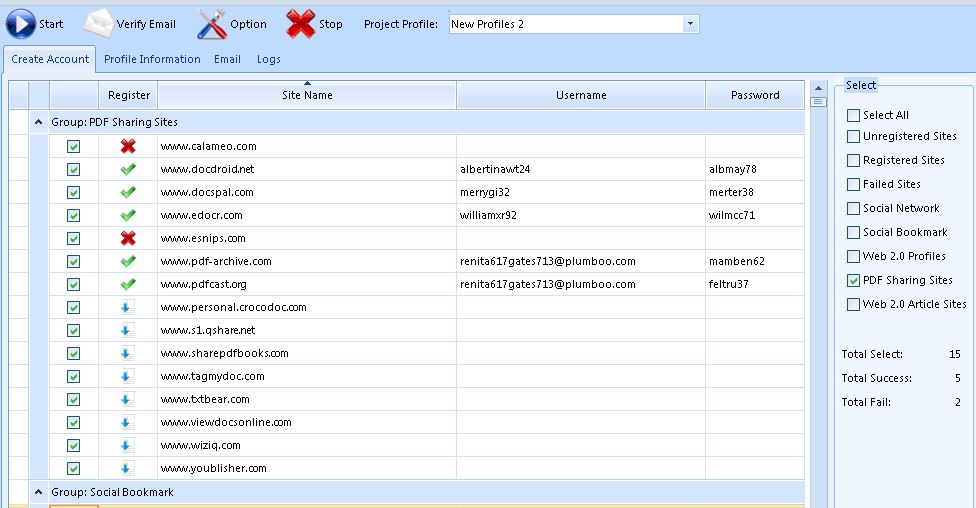Select username cell merrygi32
976x508 pixels.
581,192
